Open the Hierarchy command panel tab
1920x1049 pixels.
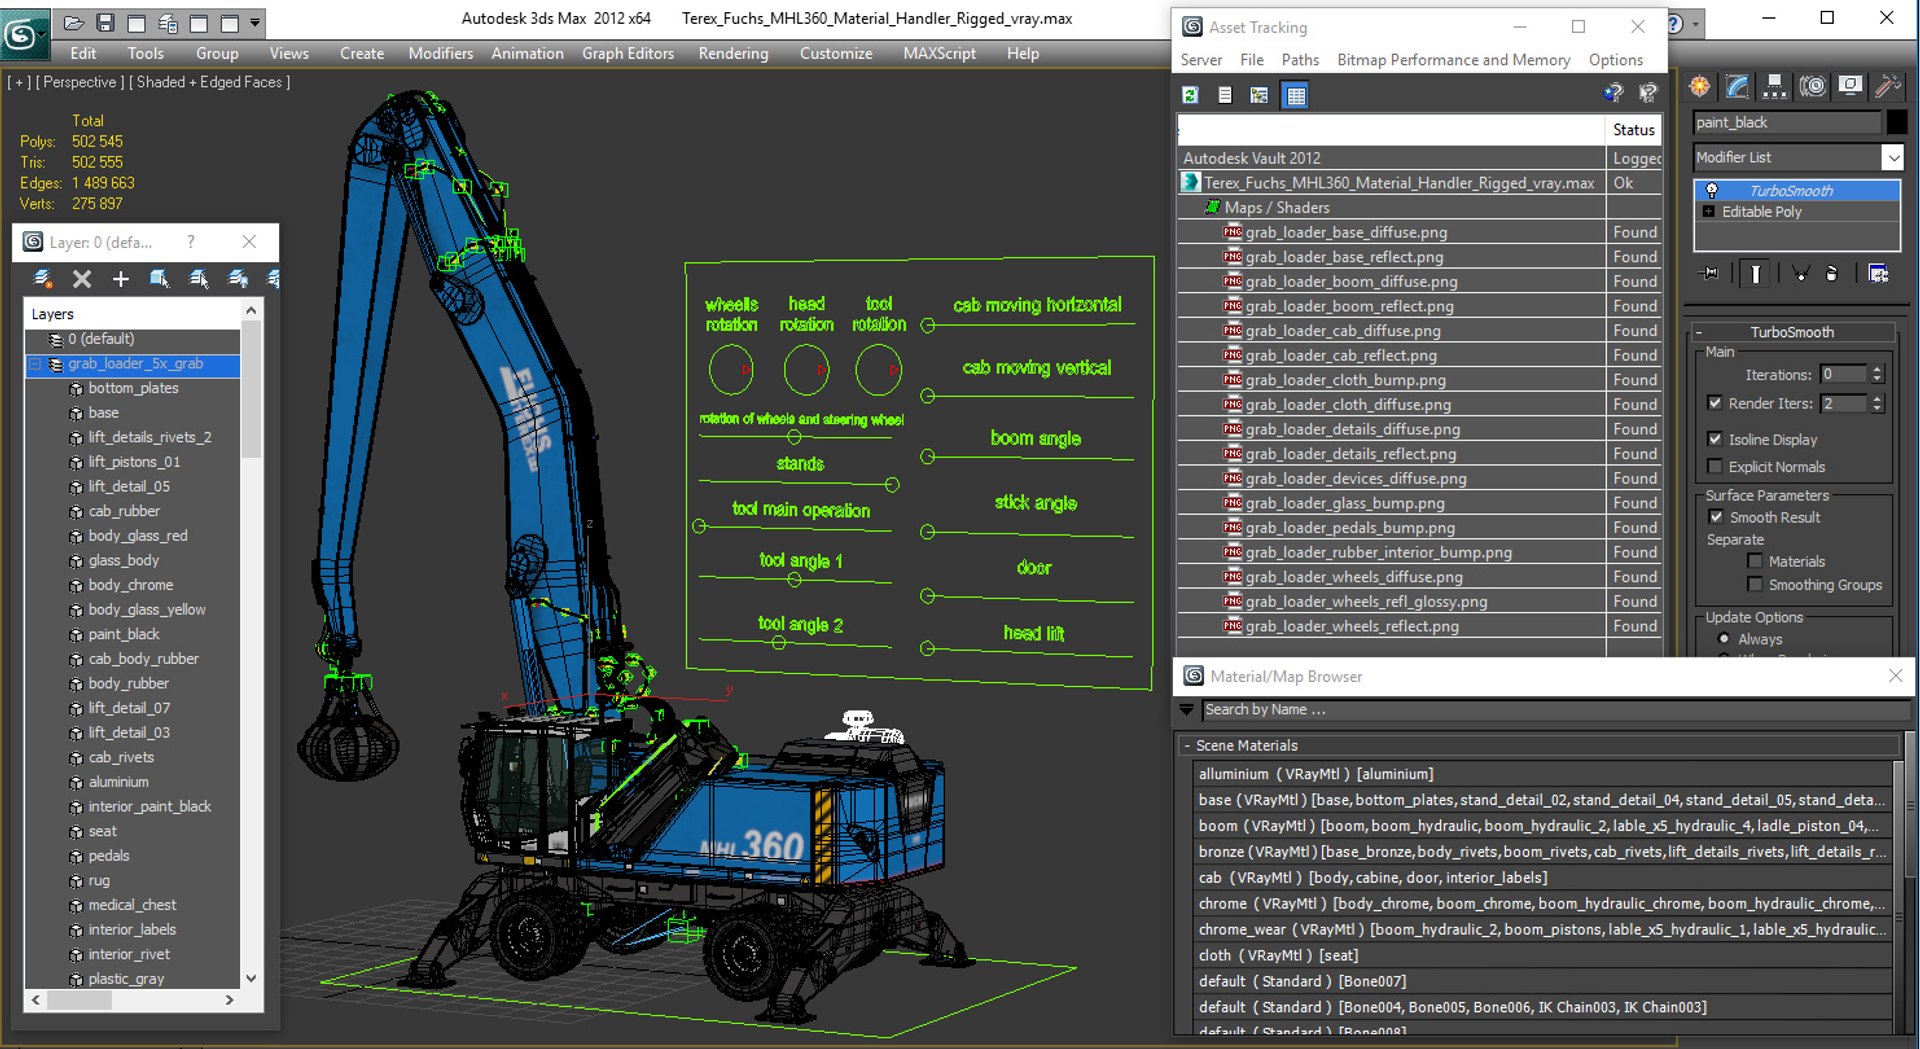[1774, 87]
